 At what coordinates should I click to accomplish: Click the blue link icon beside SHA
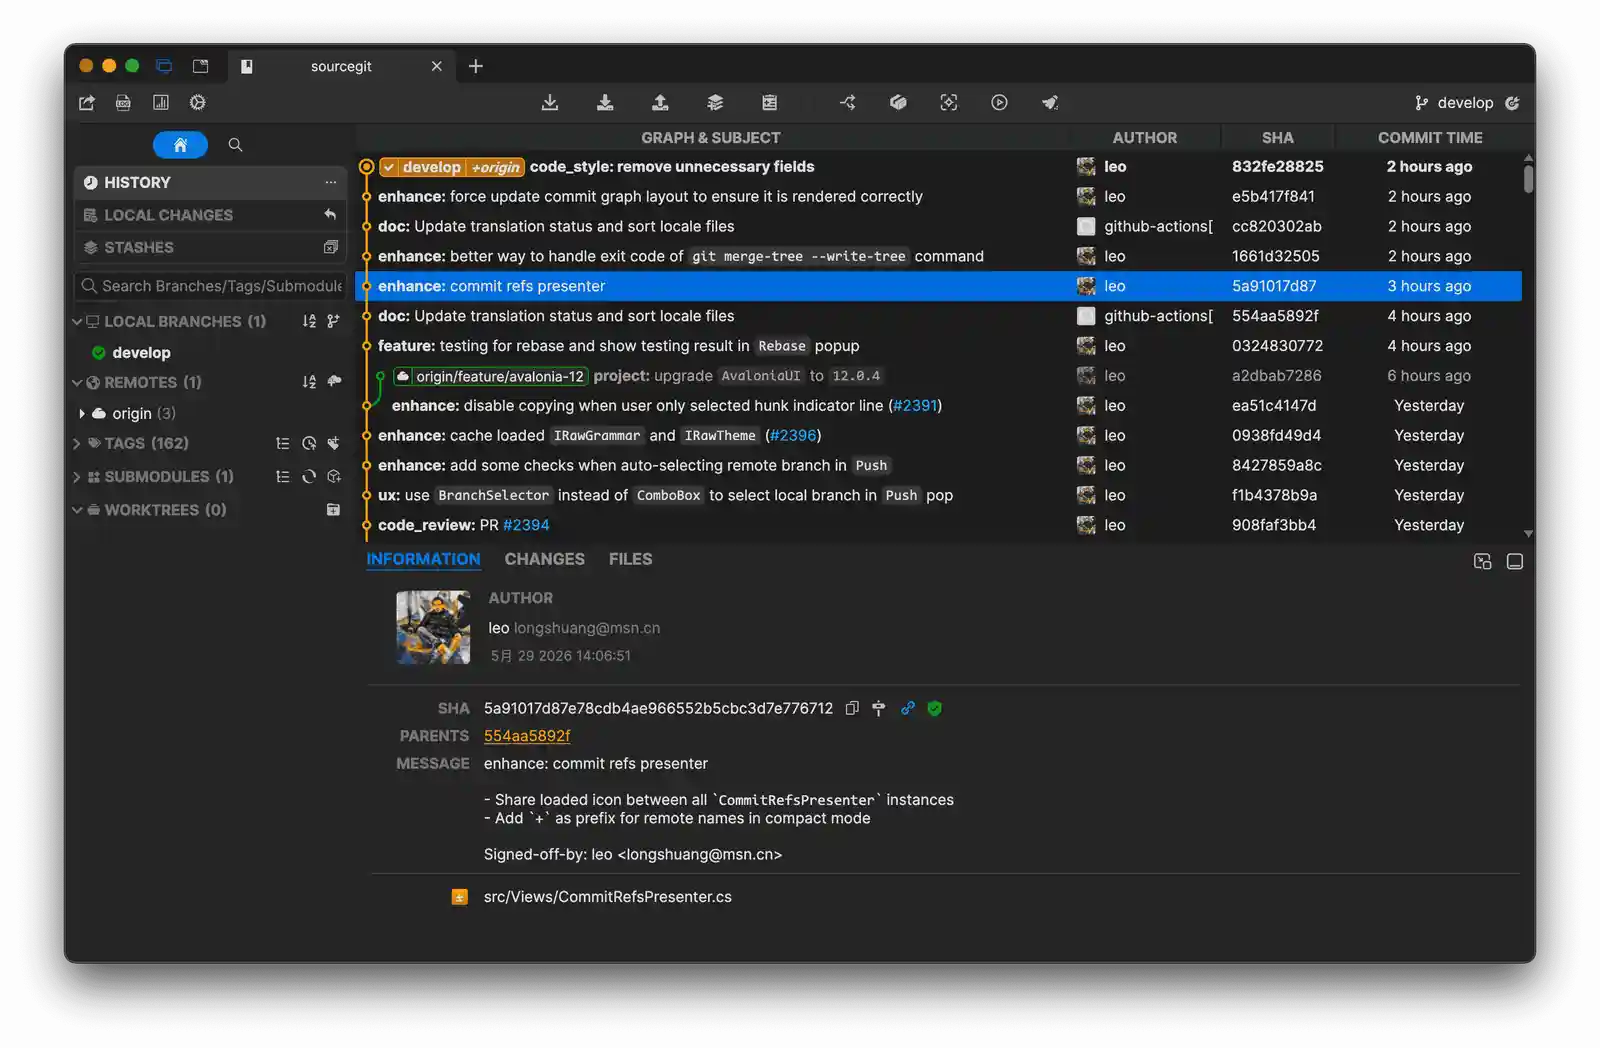click(x=908, y=708)
